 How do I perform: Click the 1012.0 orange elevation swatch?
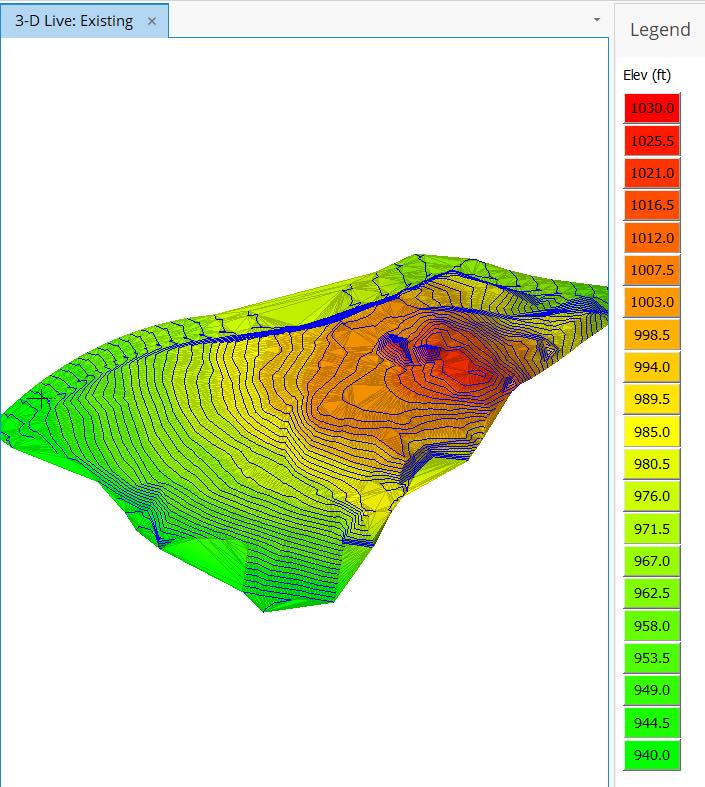tap(651, 238)
